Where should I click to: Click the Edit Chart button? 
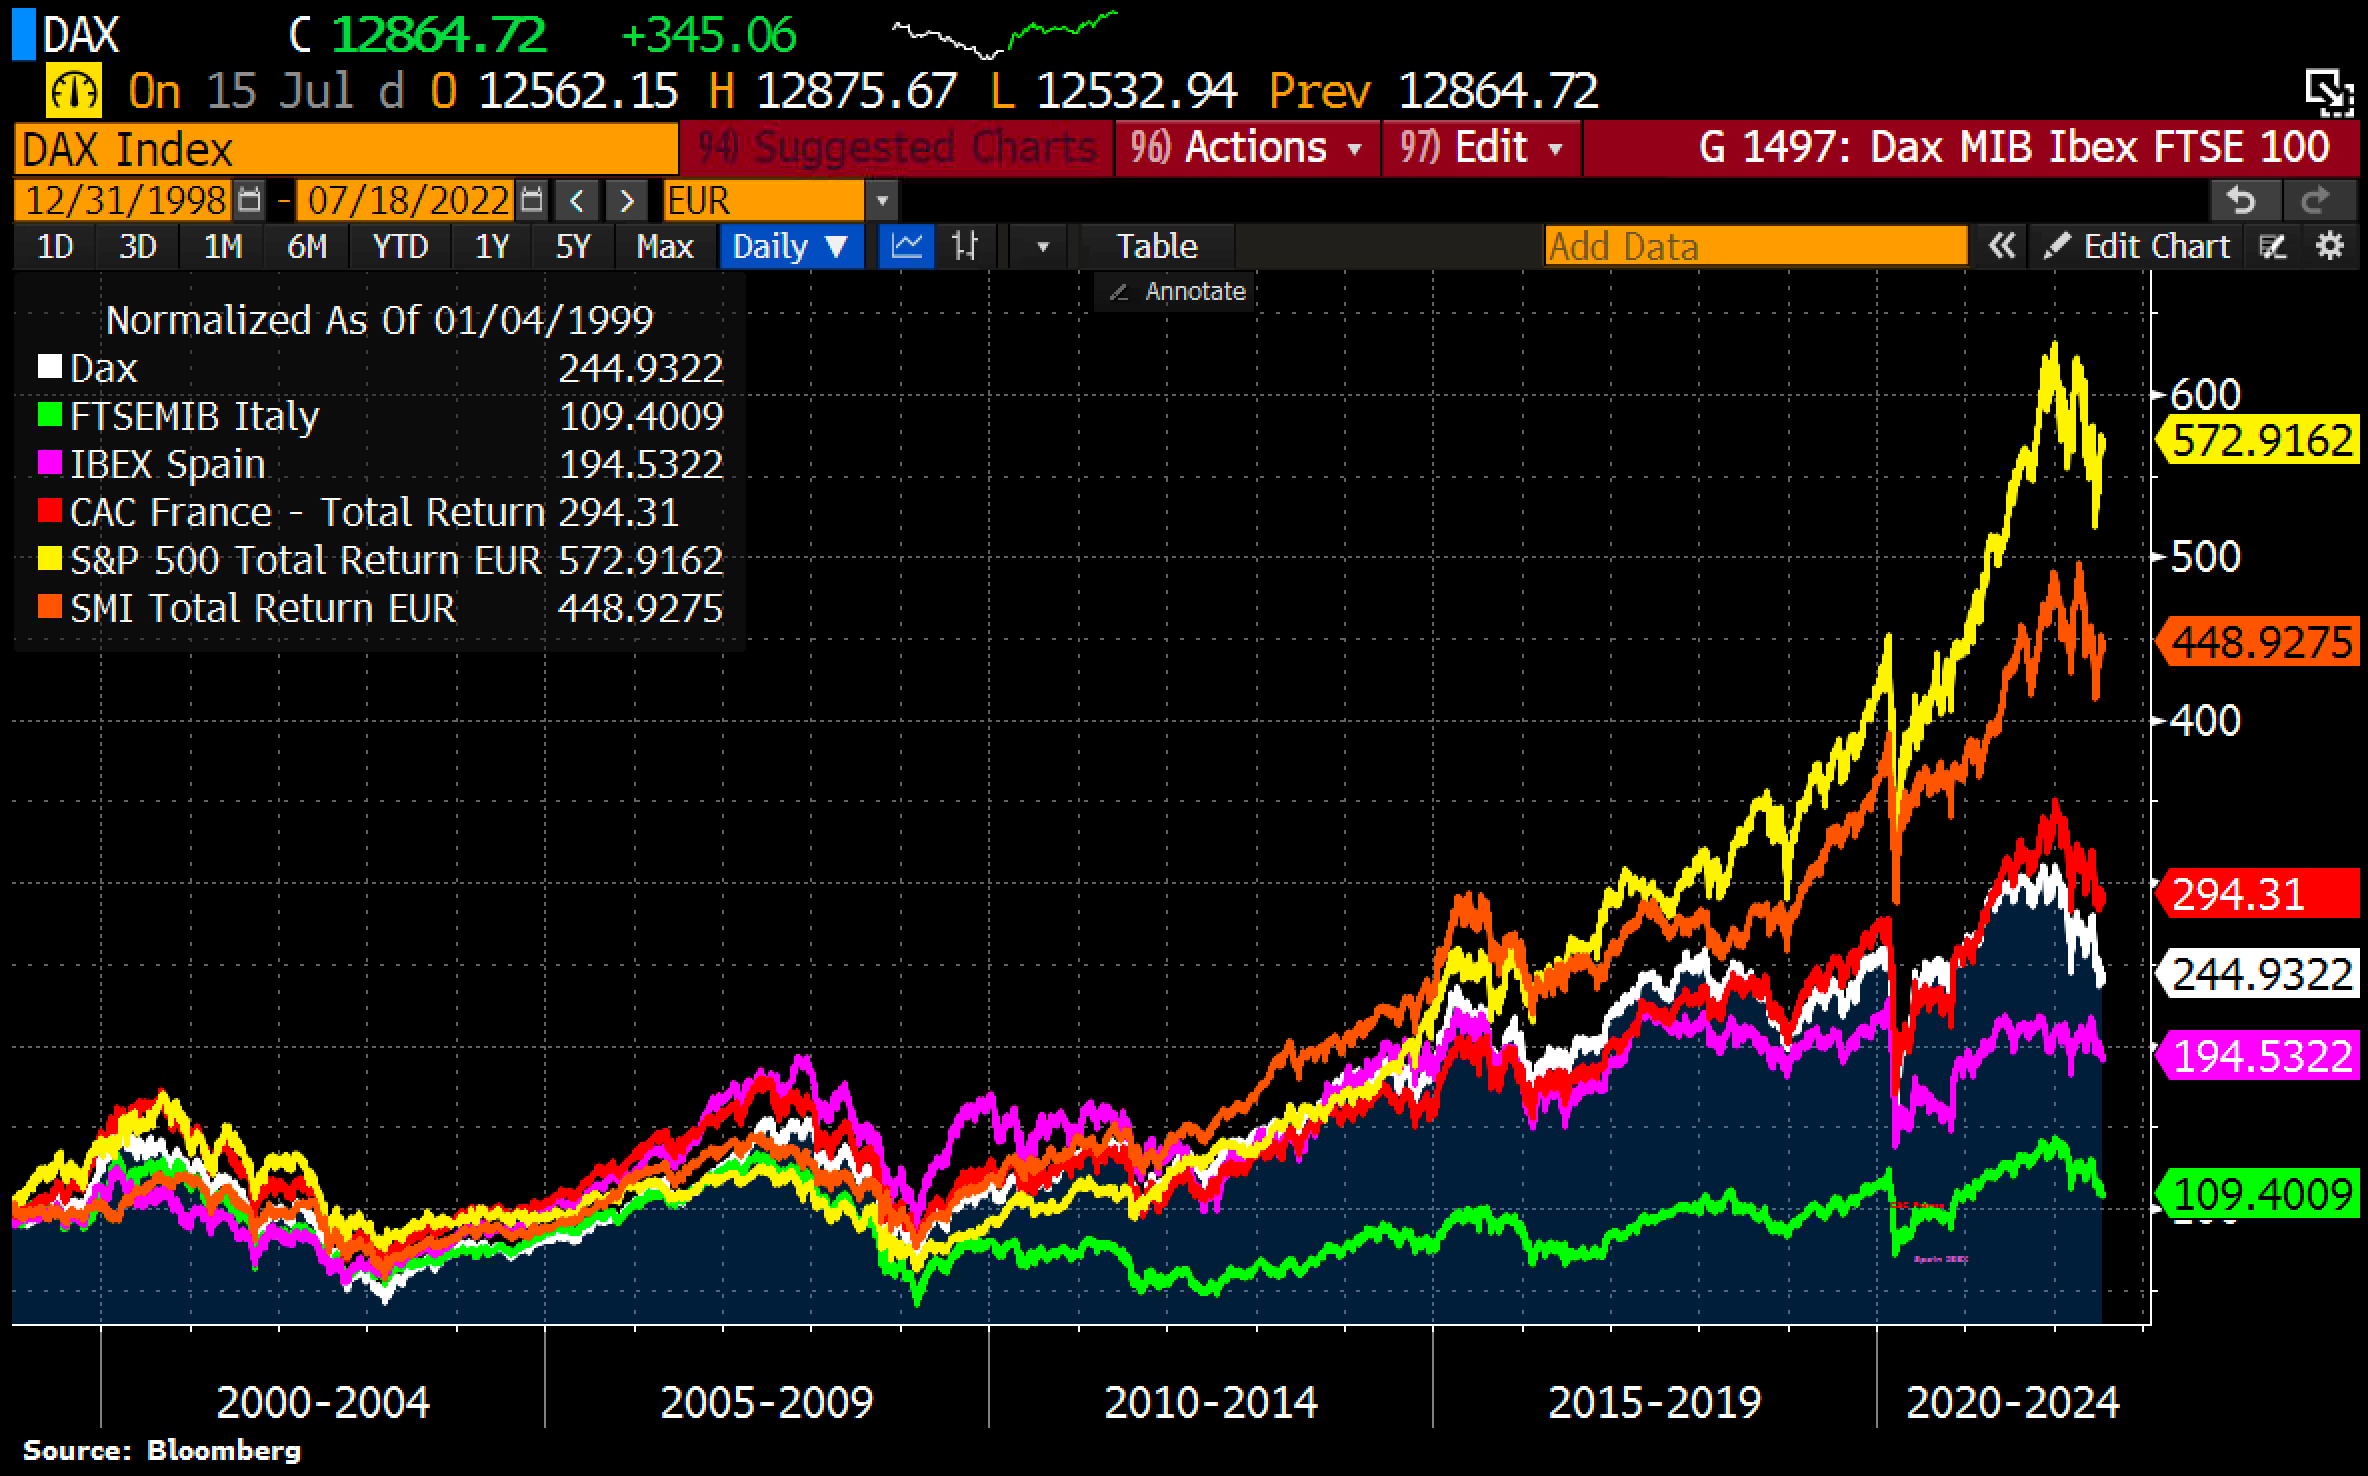[x=2139, y=246]
